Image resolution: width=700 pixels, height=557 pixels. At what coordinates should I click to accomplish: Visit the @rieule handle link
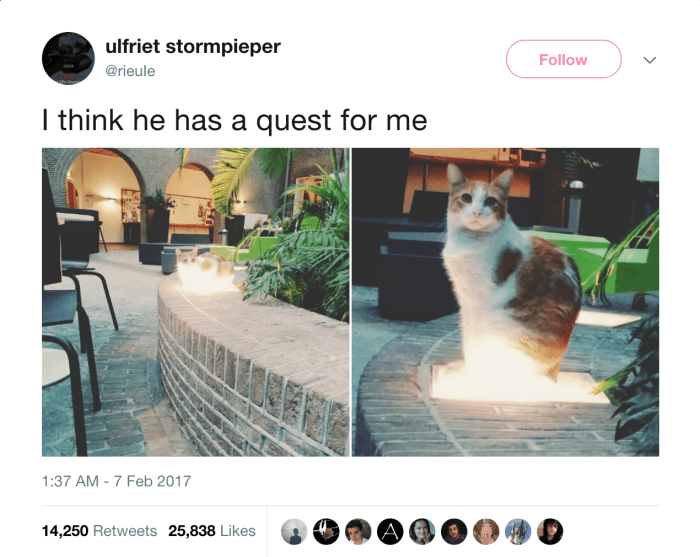[x=130, y=71]
